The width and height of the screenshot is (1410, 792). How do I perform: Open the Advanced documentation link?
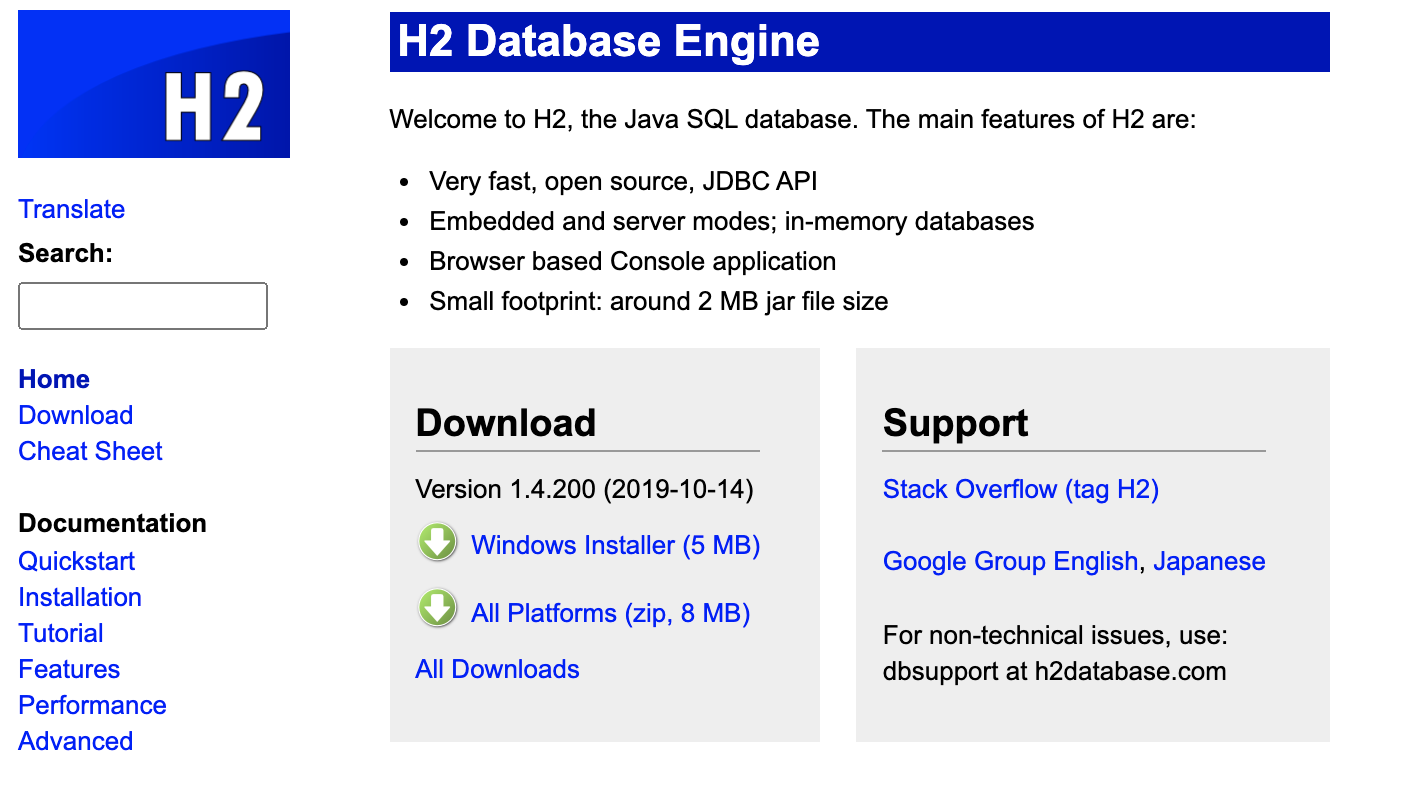pos(76,741)
